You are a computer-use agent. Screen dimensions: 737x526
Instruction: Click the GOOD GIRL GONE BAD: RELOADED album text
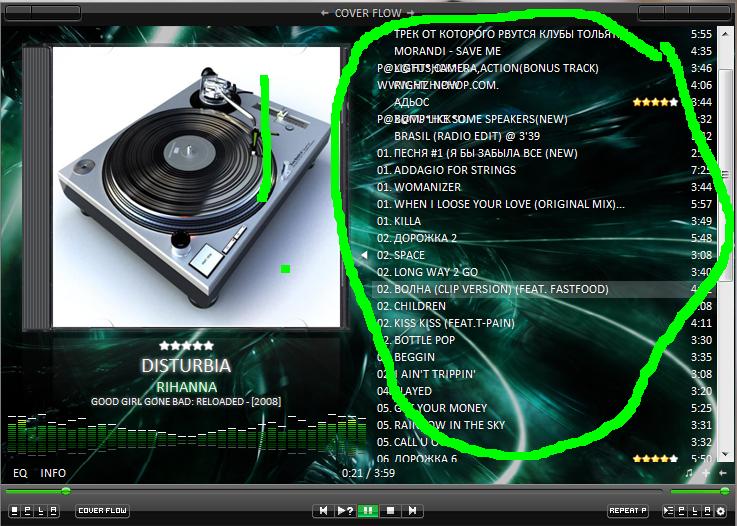point(186,402)
